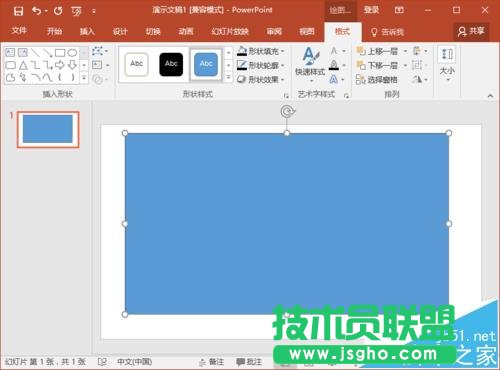Select the oval shape in gallery
Image resolution: width=500 pixels, height=370 pixels.
[72, 52]
